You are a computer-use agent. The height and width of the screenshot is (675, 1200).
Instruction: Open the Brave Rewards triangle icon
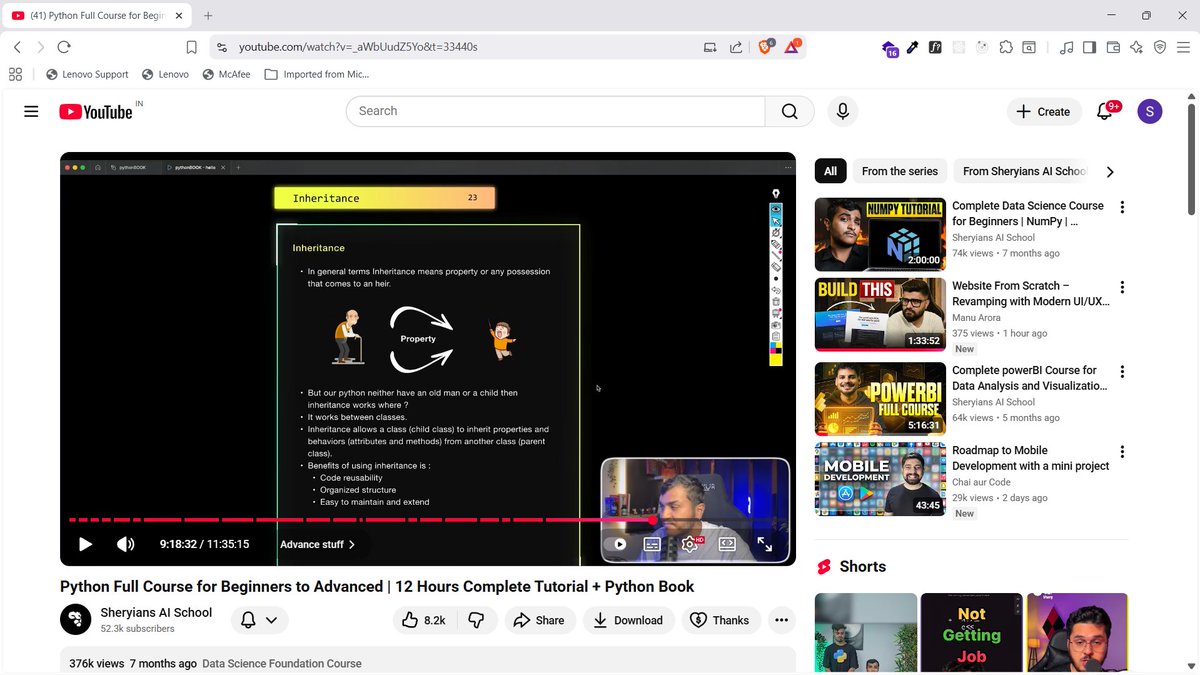[791, 47]
